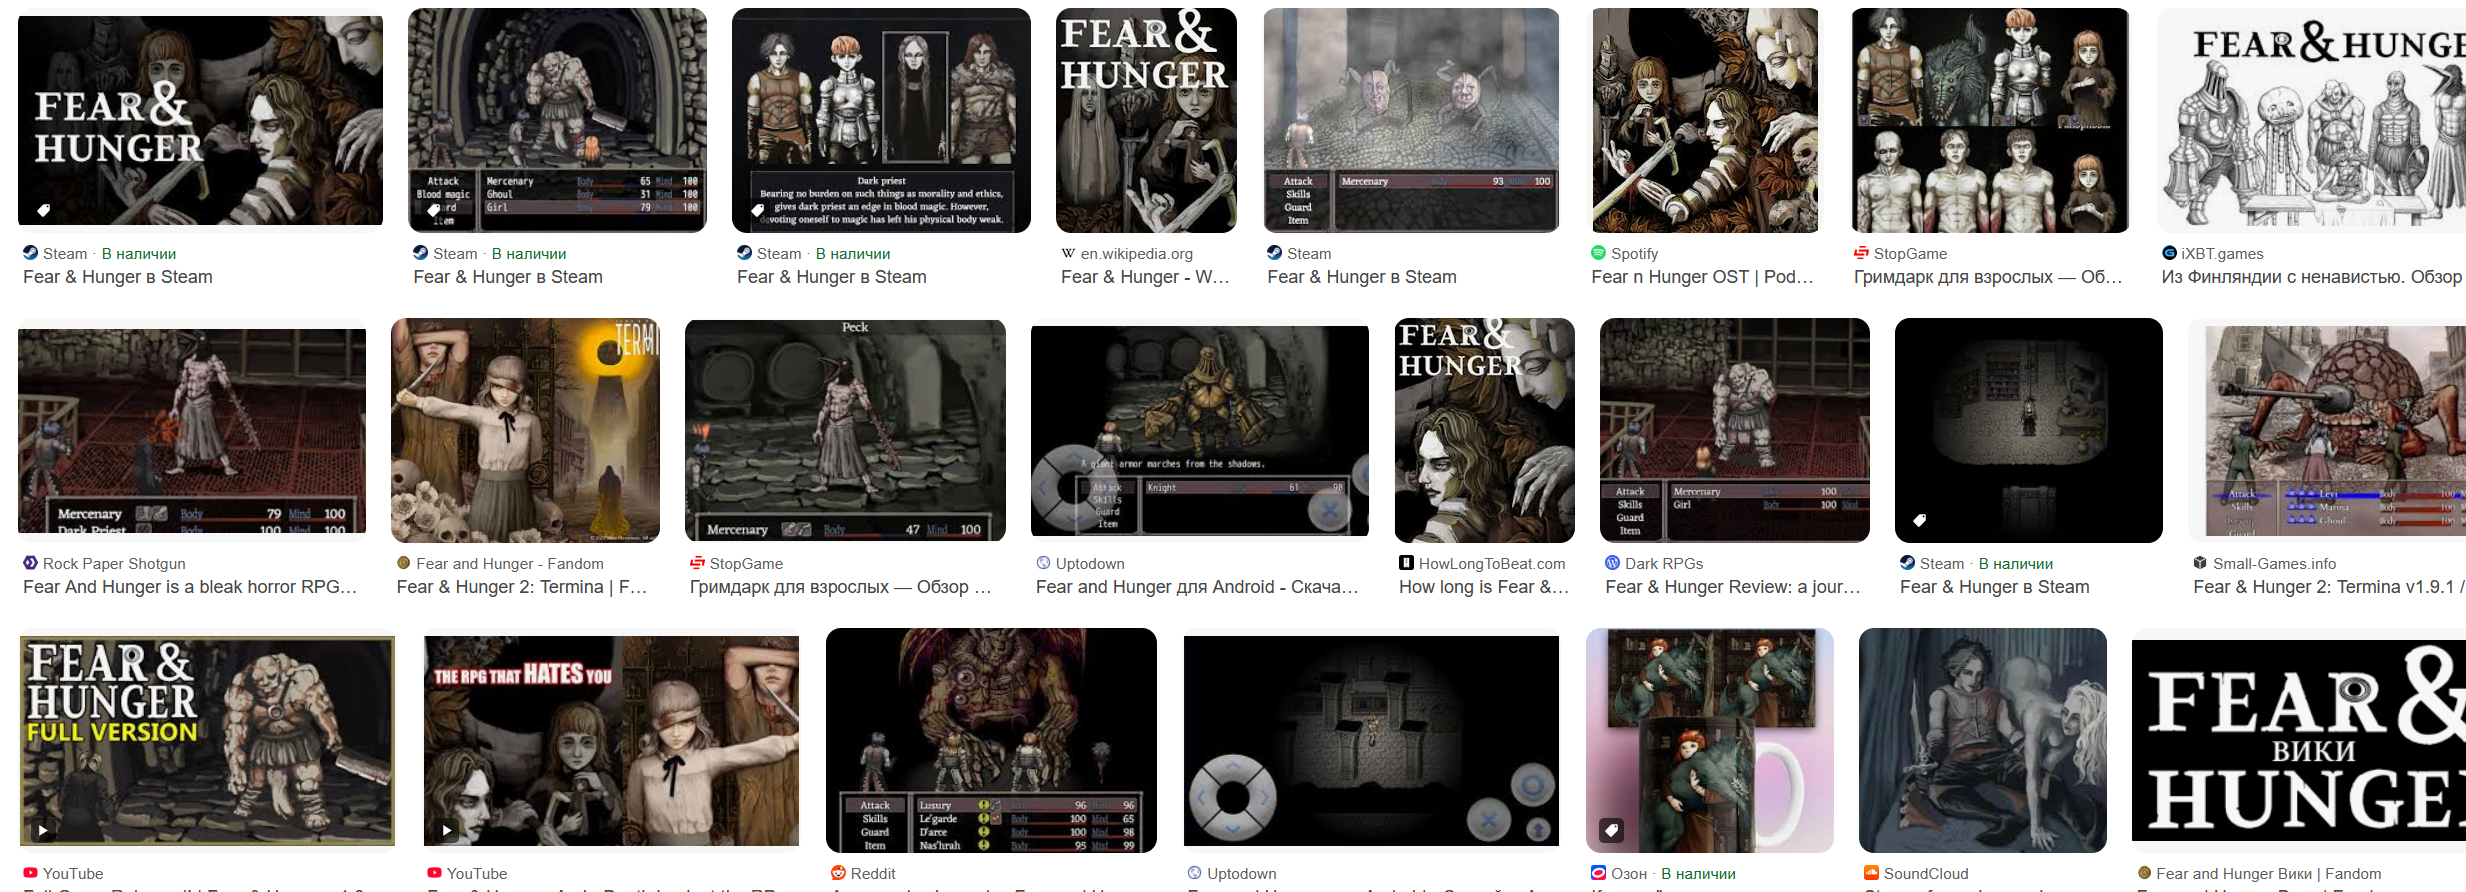Click the Reddit favicon
Image resolution: width=2466 pixels, height=892 pixels.
[838, 873]
